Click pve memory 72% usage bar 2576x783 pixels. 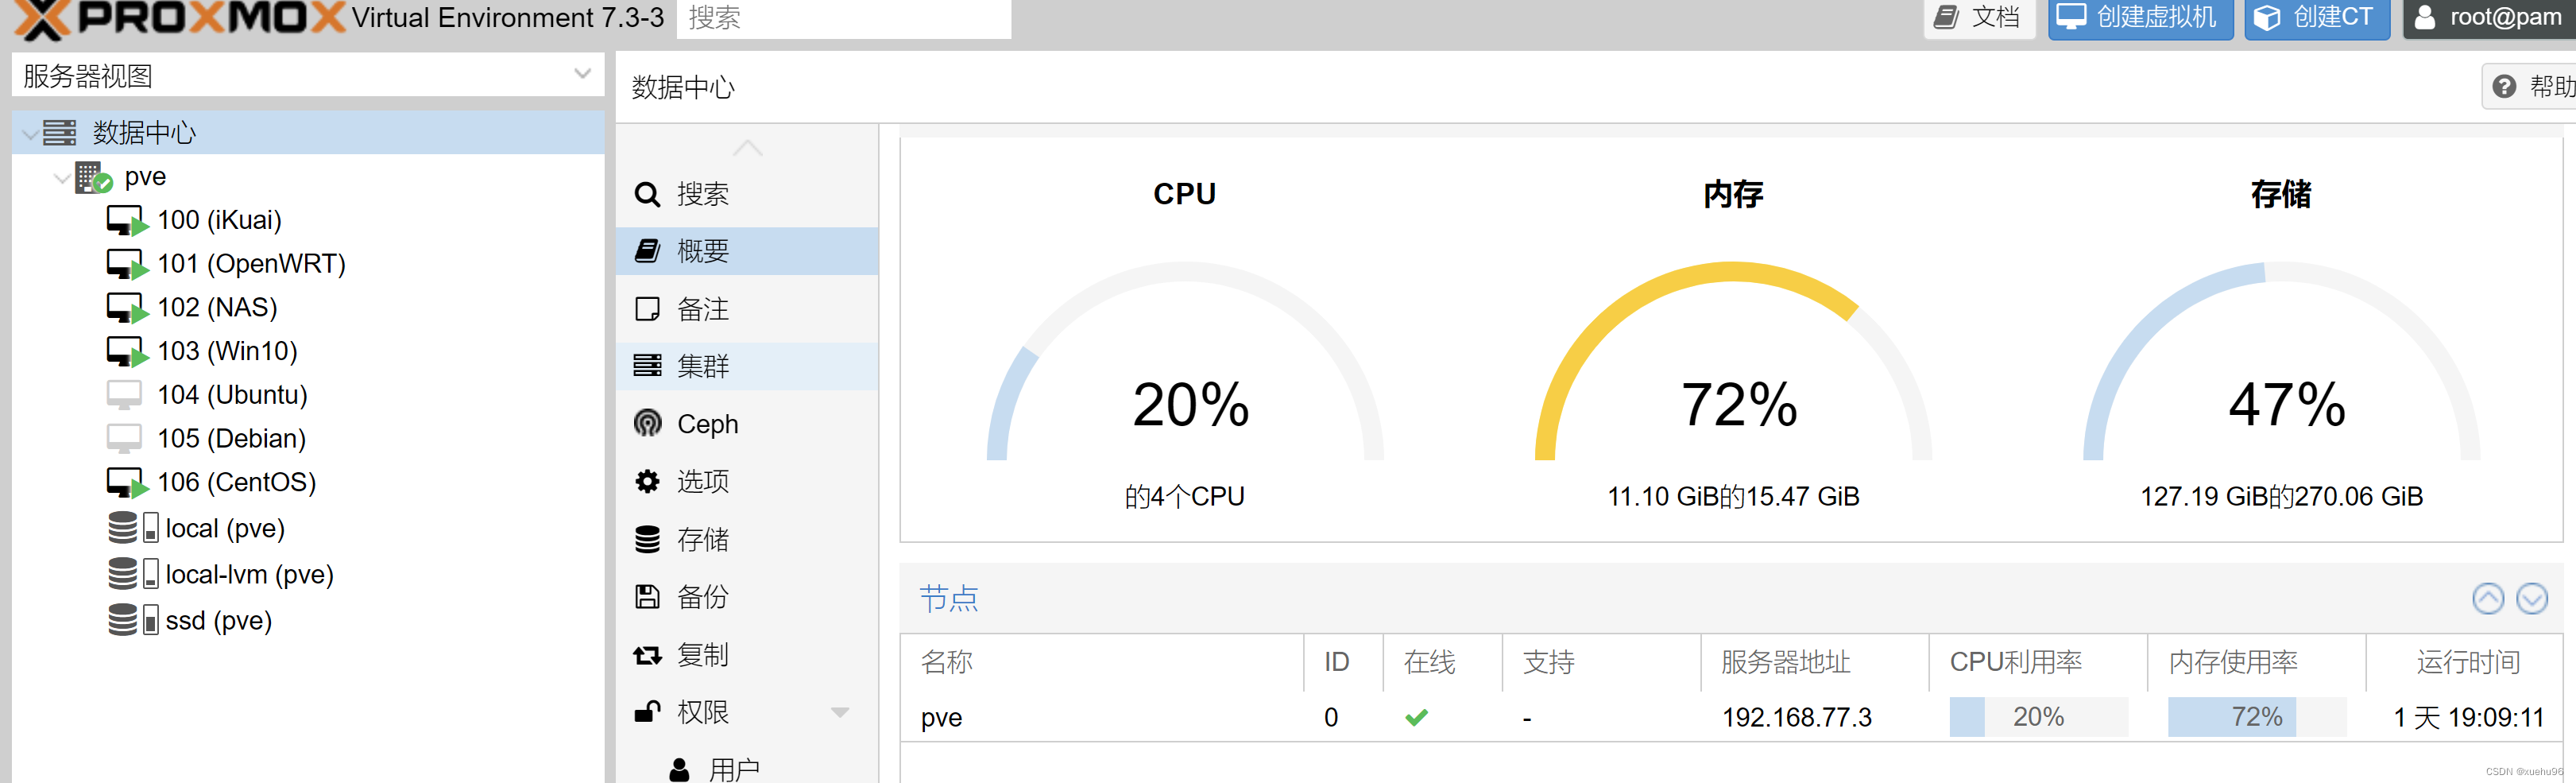pyautogui.click(x=2256, y=717)
